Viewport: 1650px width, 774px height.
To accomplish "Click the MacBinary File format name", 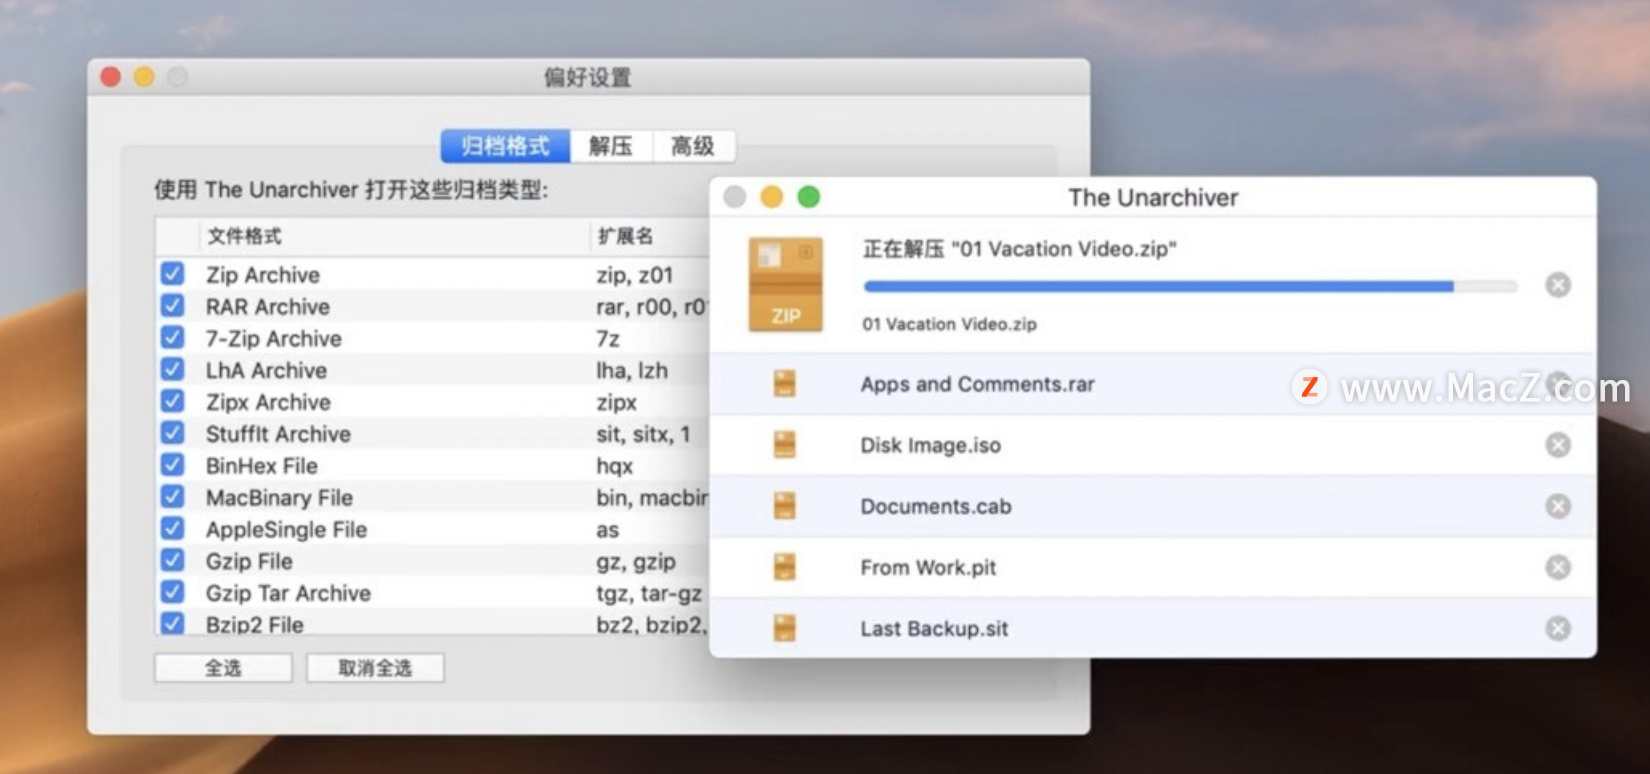I will [279, 498].
